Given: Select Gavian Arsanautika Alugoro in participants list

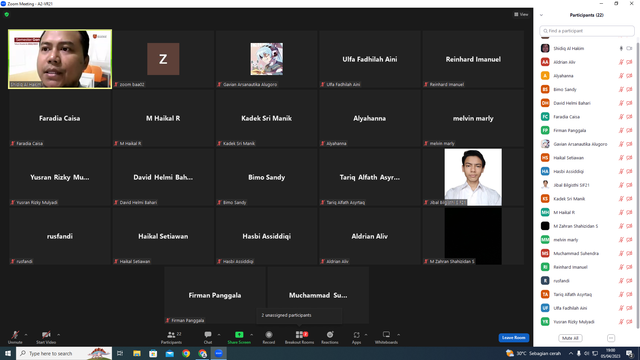Looking at the screenshot, I should (x=587, y=144).
